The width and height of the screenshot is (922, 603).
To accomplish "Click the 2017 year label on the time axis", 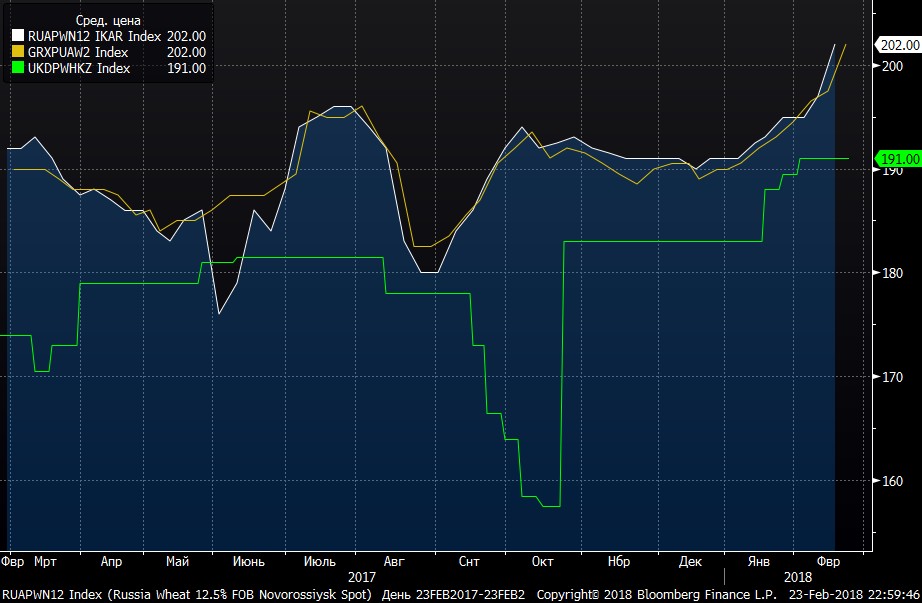I will click(362, 577).
